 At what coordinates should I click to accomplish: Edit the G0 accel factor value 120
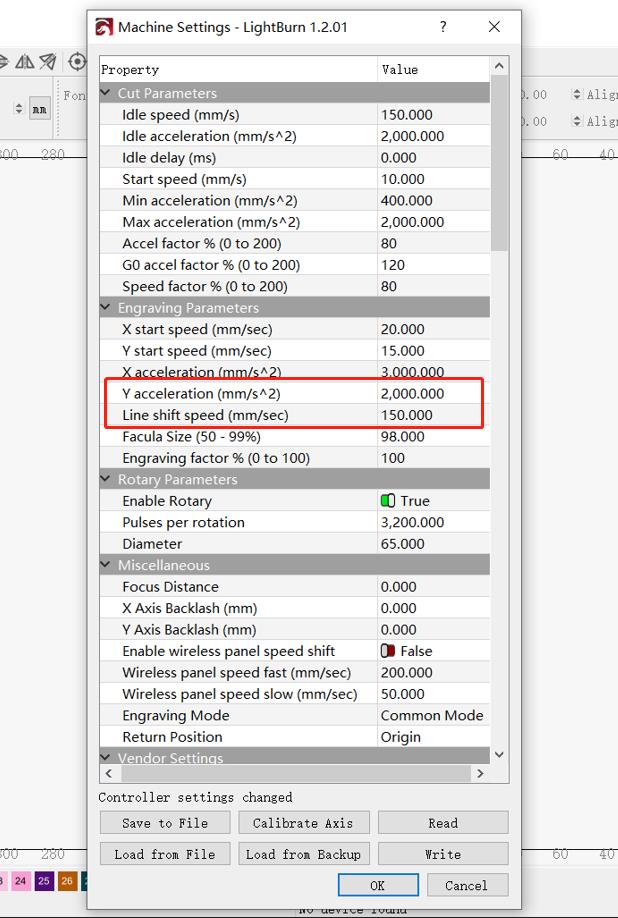coord(434,265)
